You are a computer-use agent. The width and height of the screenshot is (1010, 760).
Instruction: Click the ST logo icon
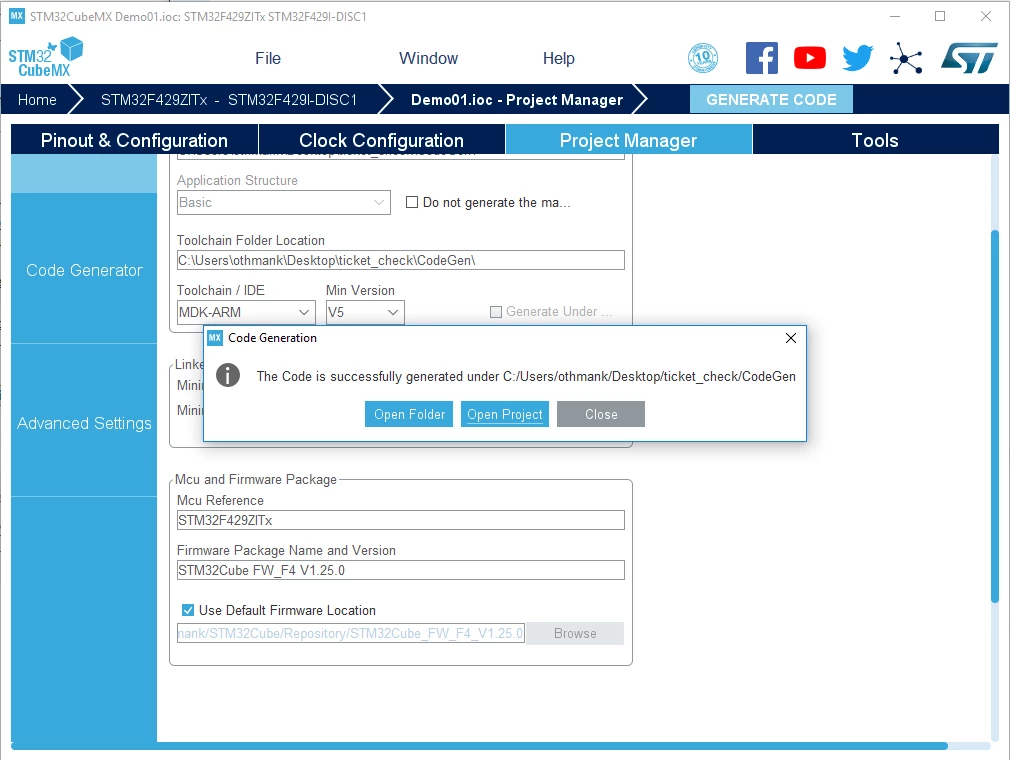point(969,58)
